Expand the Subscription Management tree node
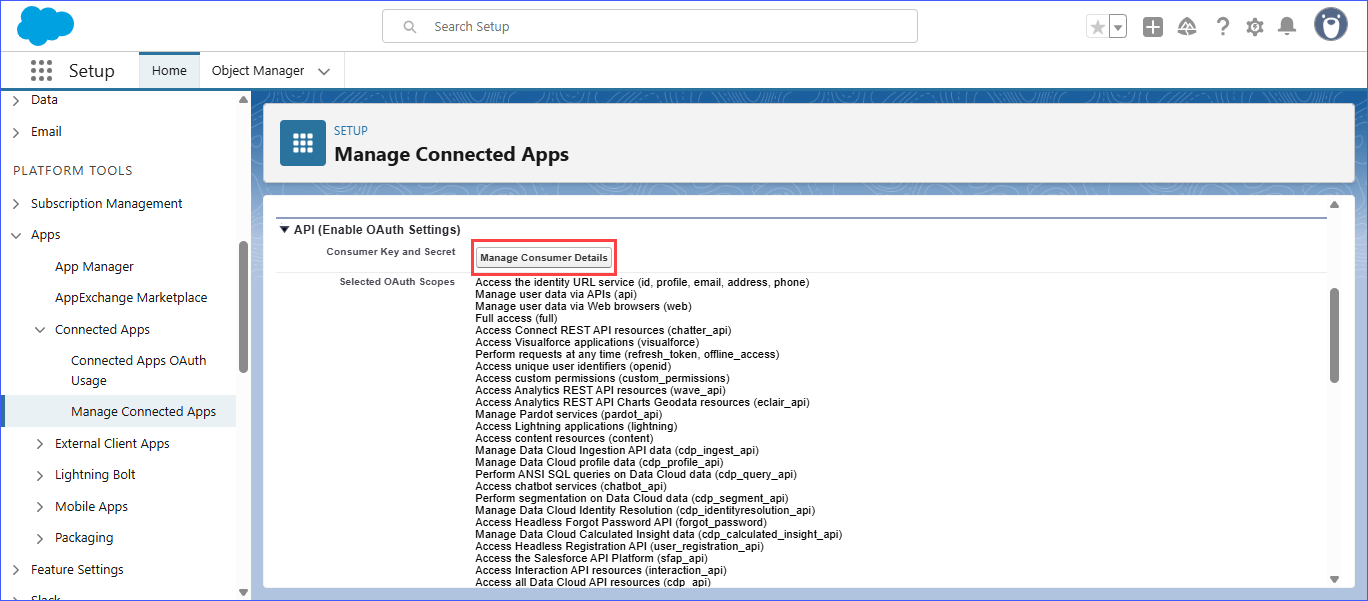 16,204
